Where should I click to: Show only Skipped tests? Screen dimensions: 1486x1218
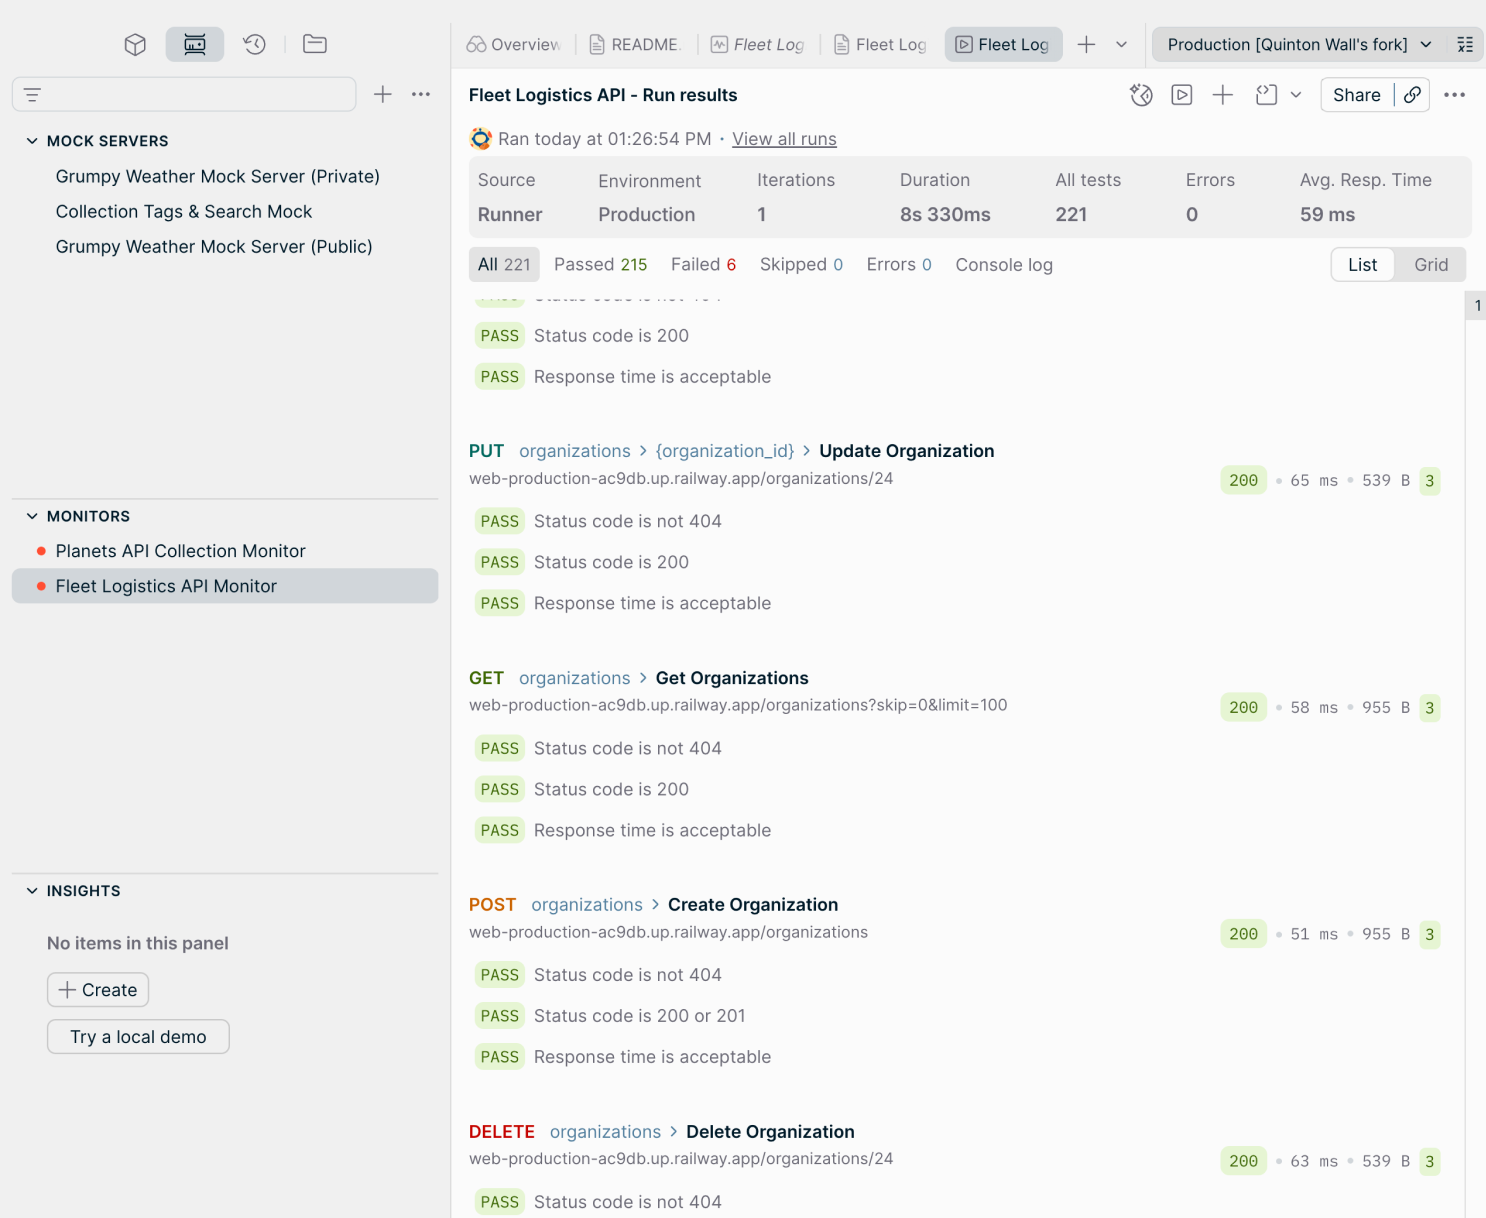point(800,264)
